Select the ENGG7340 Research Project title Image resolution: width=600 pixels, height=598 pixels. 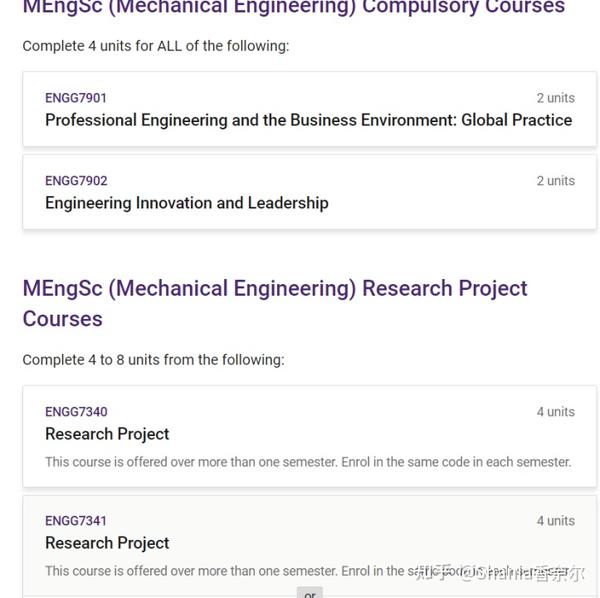click(107, 434)
